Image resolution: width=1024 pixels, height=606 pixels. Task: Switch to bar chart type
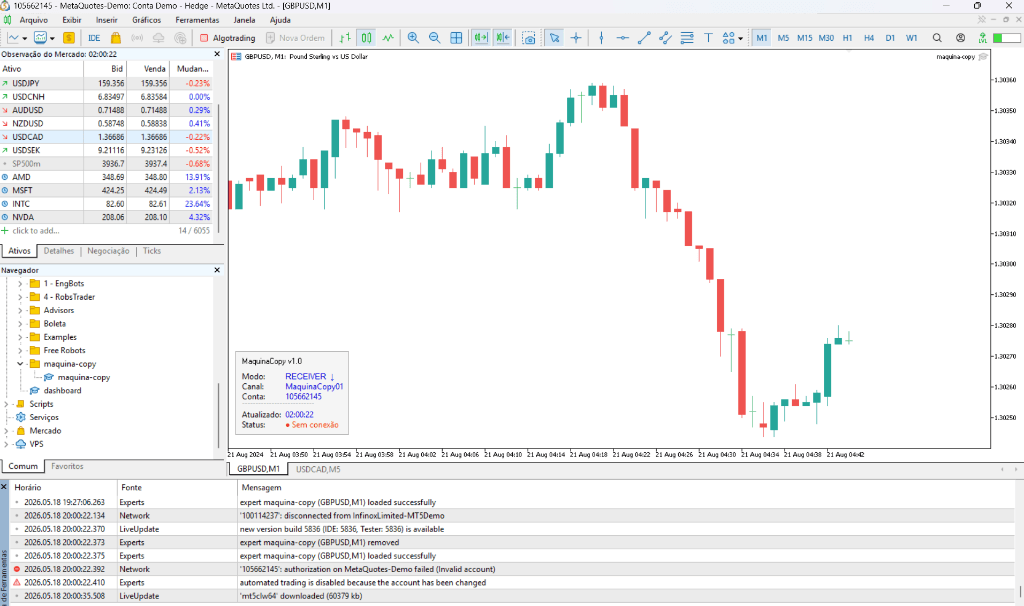tap(345, 38)
